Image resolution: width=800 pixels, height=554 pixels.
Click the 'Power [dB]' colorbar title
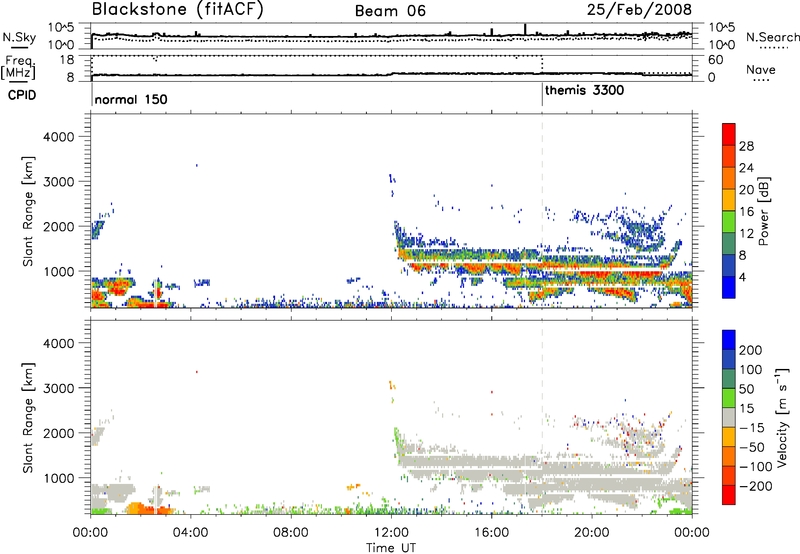pos(763,211)
